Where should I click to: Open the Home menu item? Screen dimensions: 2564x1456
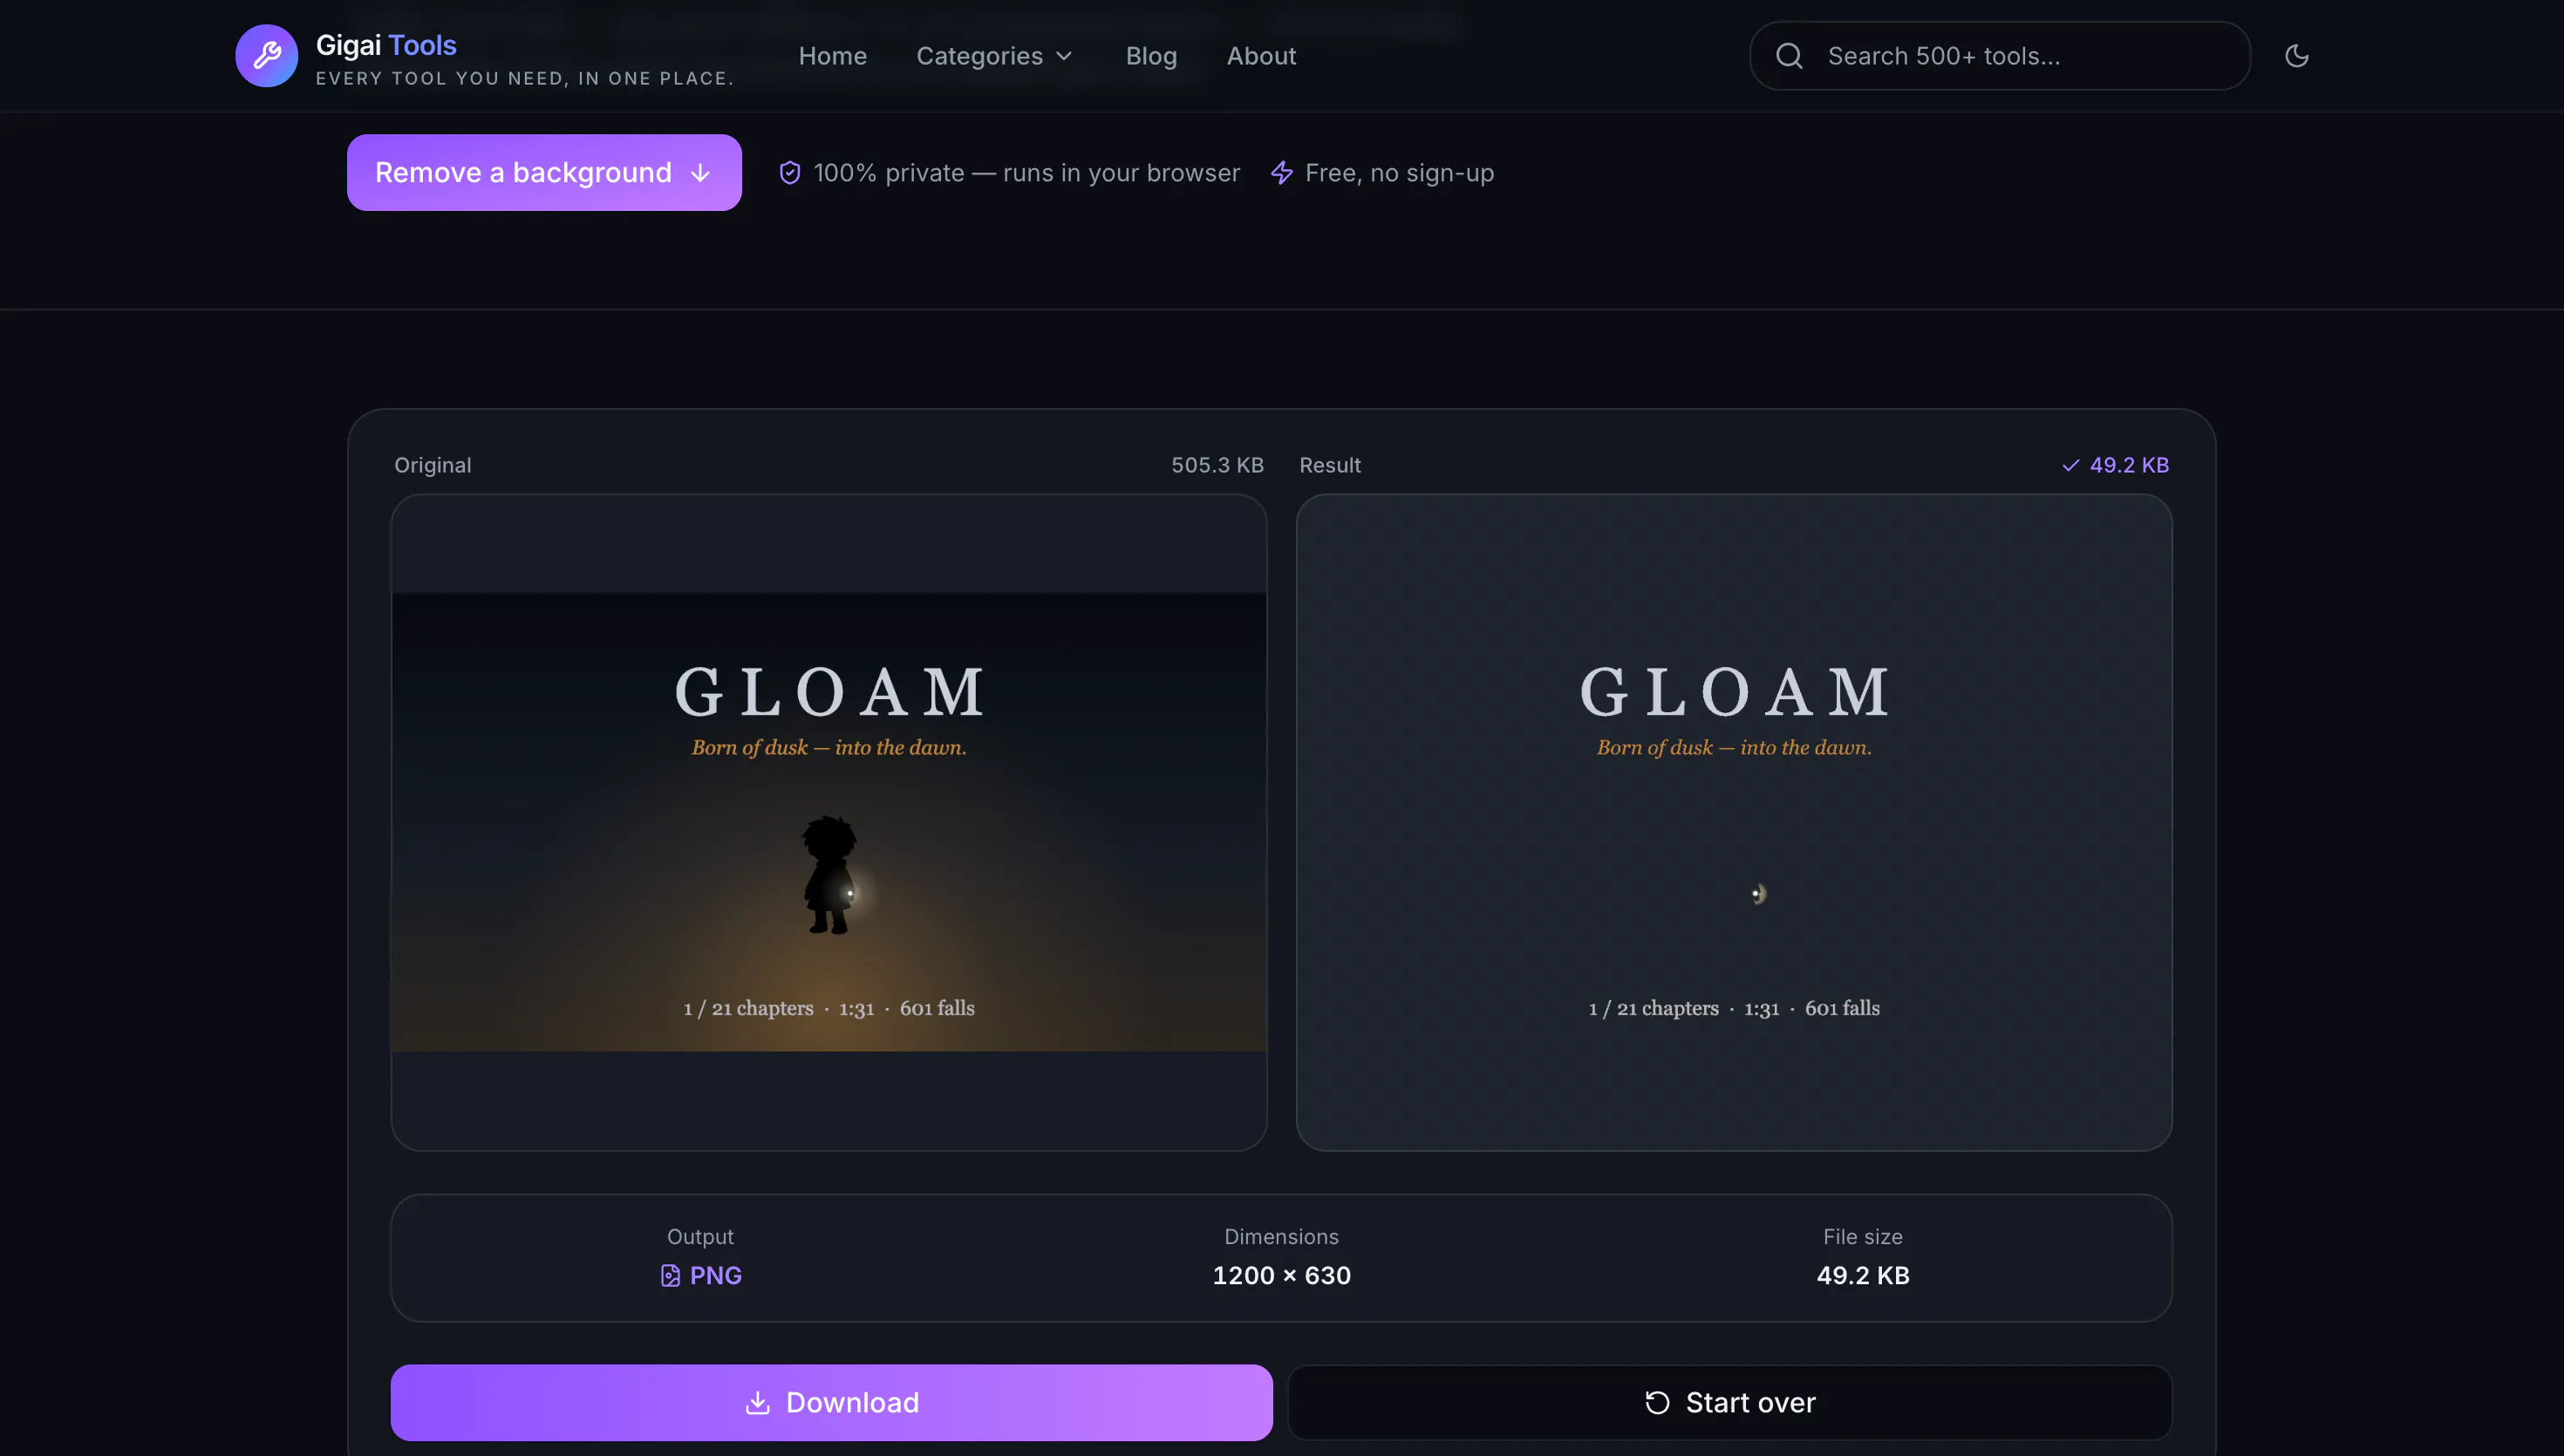click(832, 56)
